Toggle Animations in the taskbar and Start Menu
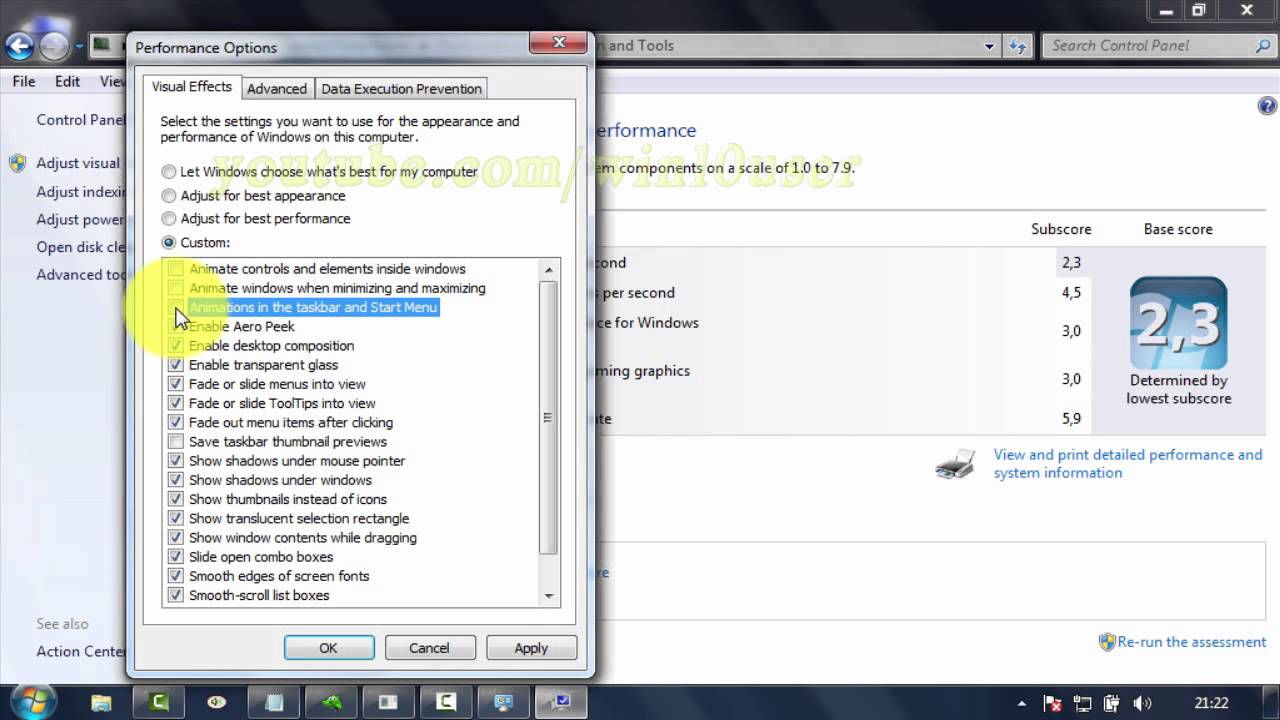This screenshot has height=720, width=1280. 176,307
